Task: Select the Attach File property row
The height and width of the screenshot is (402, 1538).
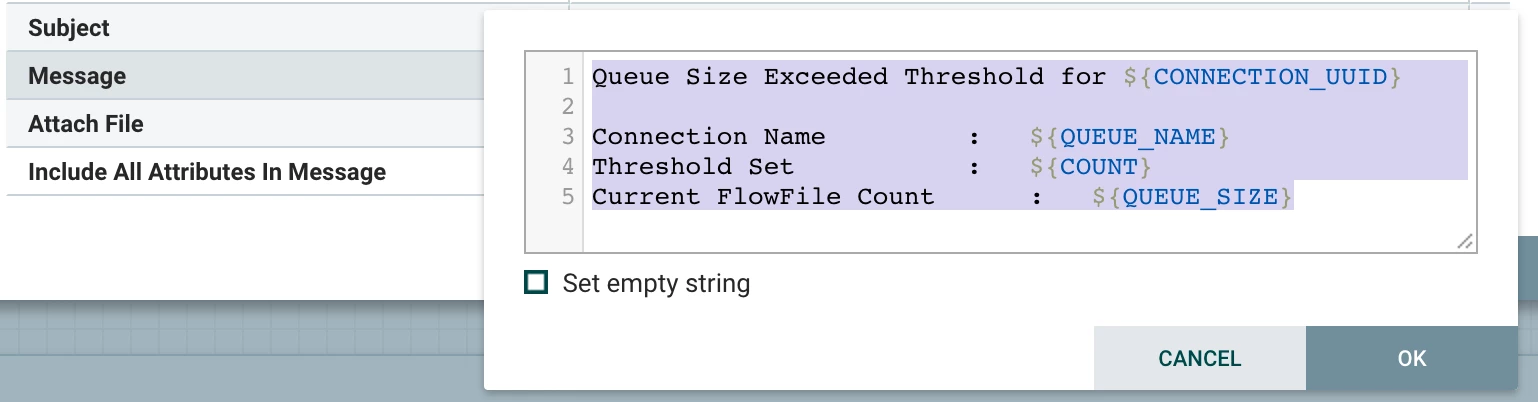Action: [x=245, y=124]
